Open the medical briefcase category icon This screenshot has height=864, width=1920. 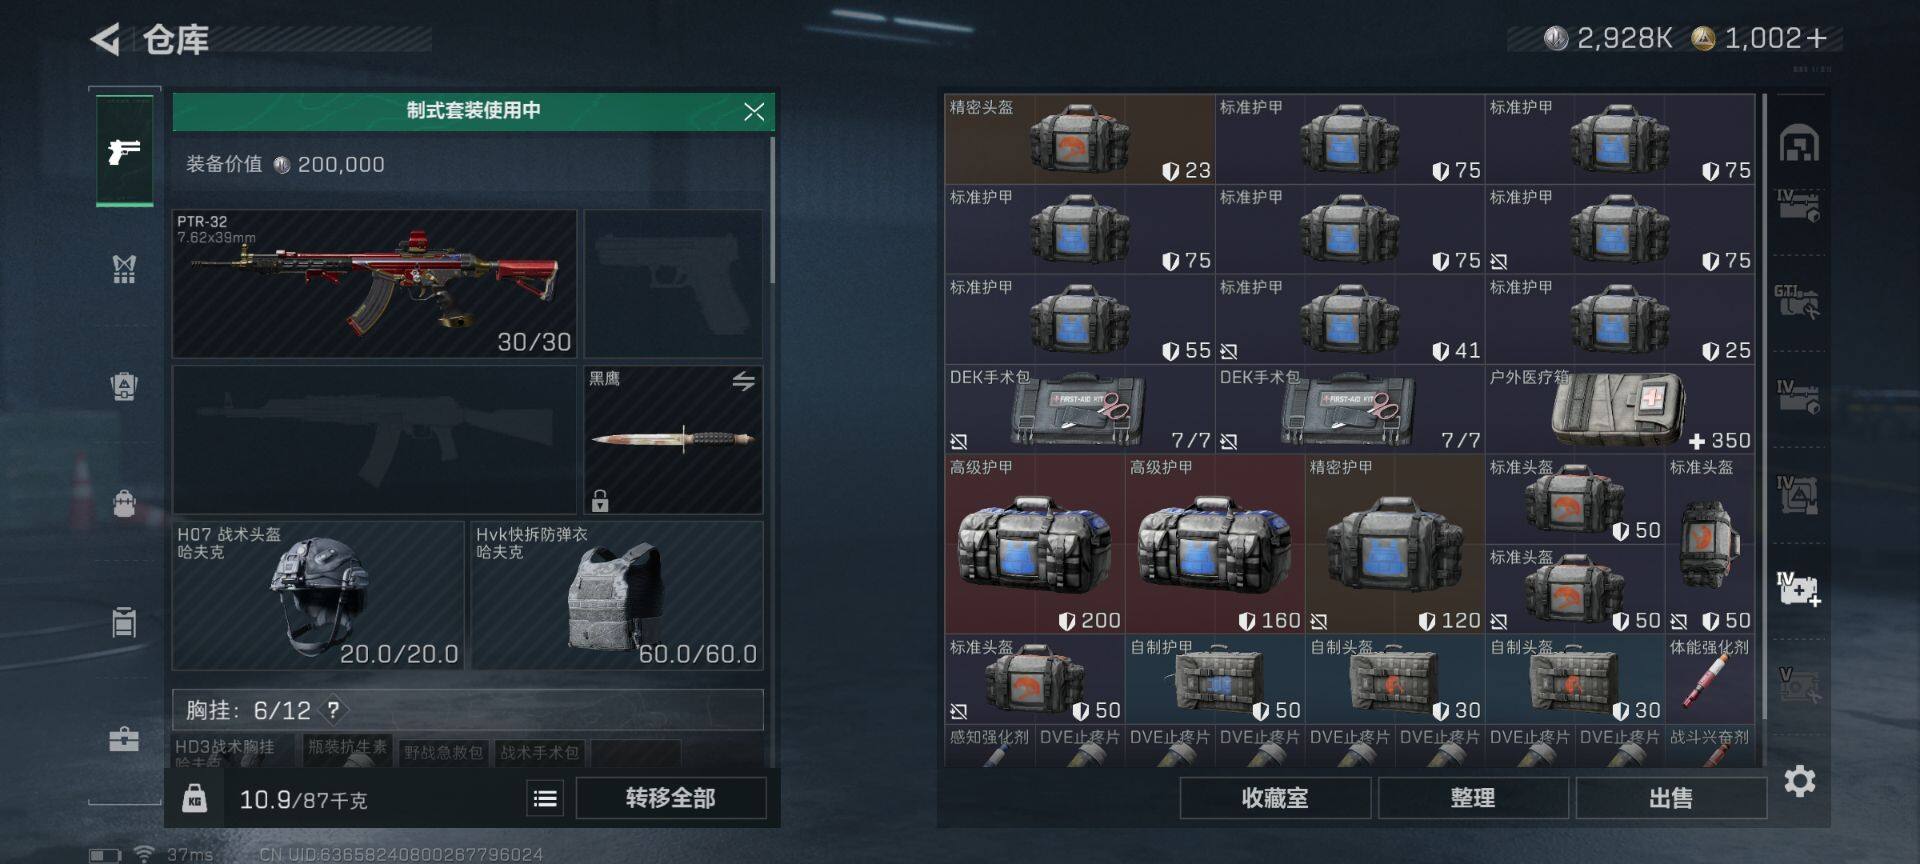tap(124, 739)
